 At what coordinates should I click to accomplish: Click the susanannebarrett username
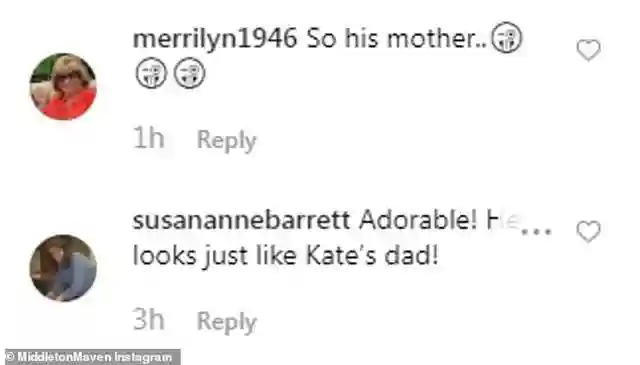click(241, 221)
